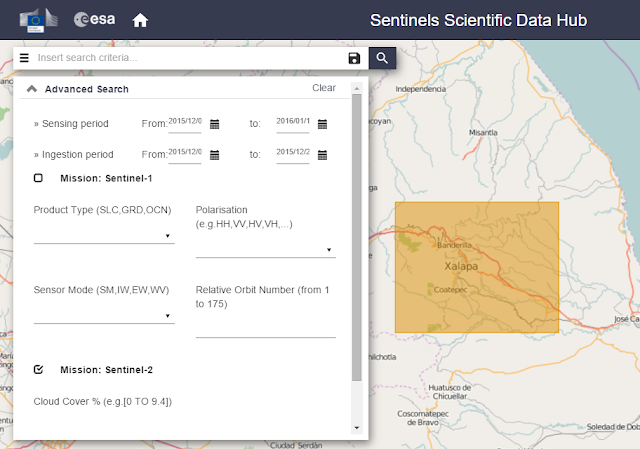The width and height of the screenshot is (640, 449).
Task: Click the orange selection area on map
Action: tap(477, 267)
